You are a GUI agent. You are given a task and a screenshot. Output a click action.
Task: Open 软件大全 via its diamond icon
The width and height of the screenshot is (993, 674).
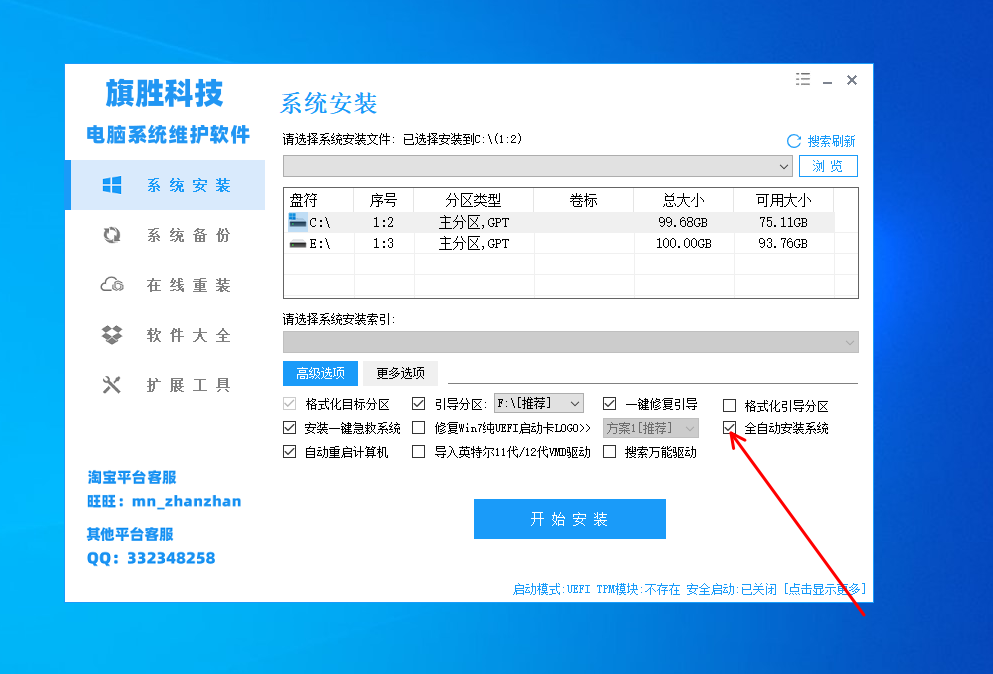(113, 334)
